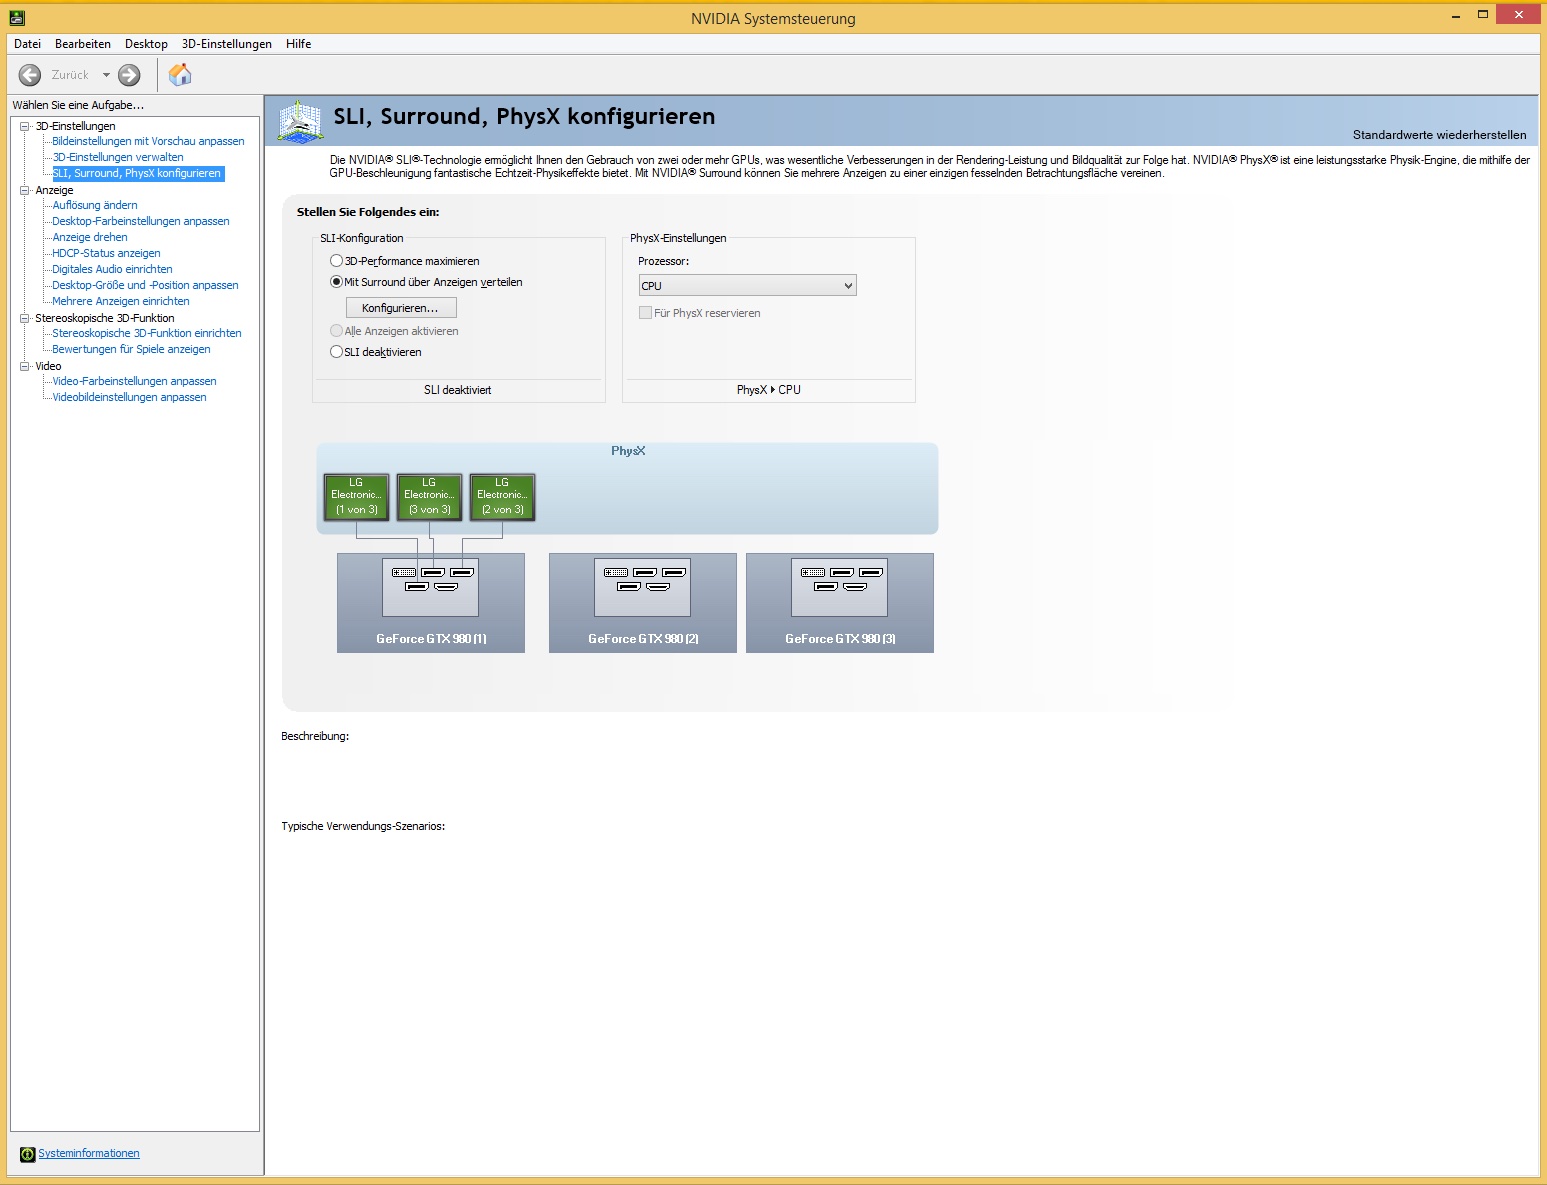Select Alle Anzeigen aktivieren radio button
1547x1185 pixels.
click(x=336, y=331)
